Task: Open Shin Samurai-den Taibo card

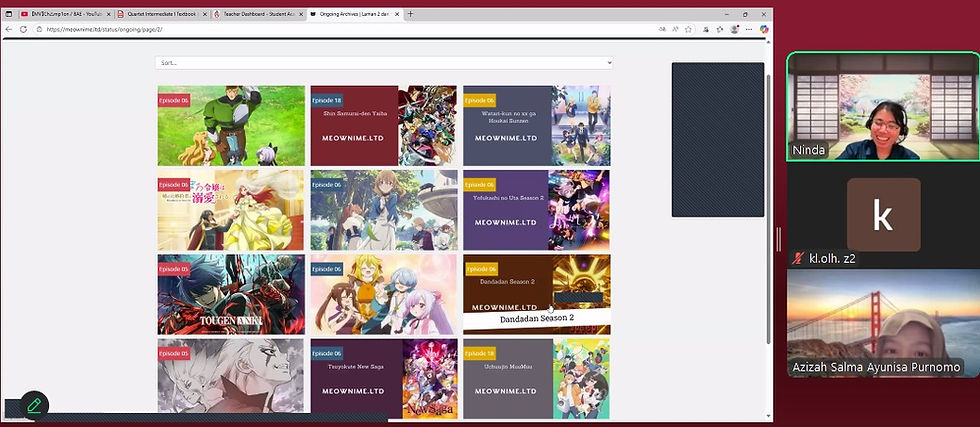Action: coord(384,126)
